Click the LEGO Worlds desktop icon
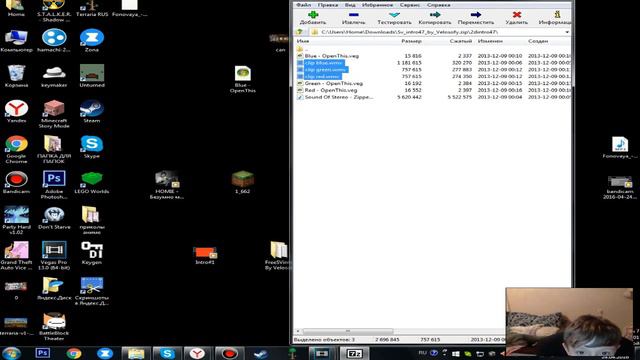 (91, 182)
